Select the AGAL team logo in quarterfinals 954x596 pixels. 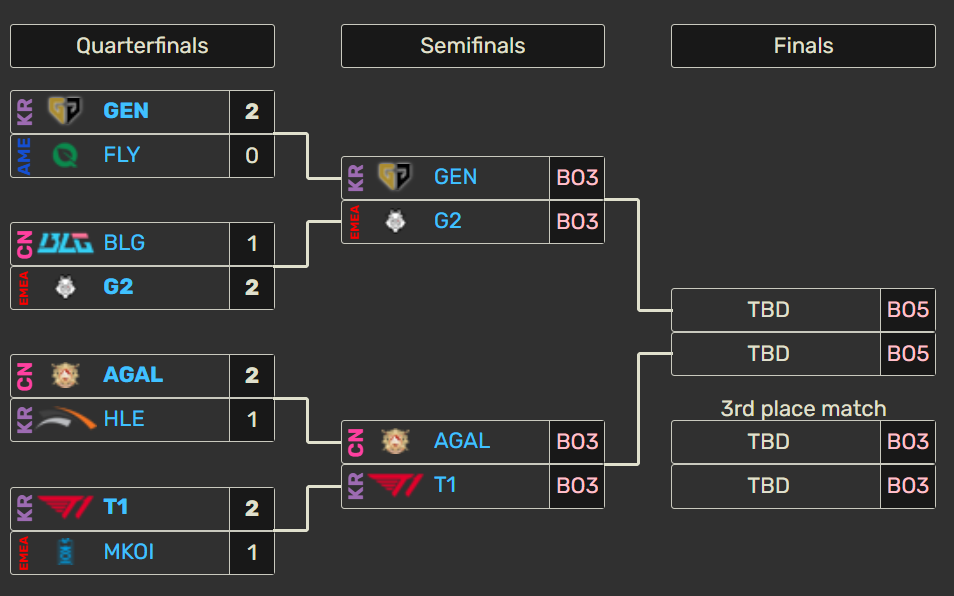63,375
